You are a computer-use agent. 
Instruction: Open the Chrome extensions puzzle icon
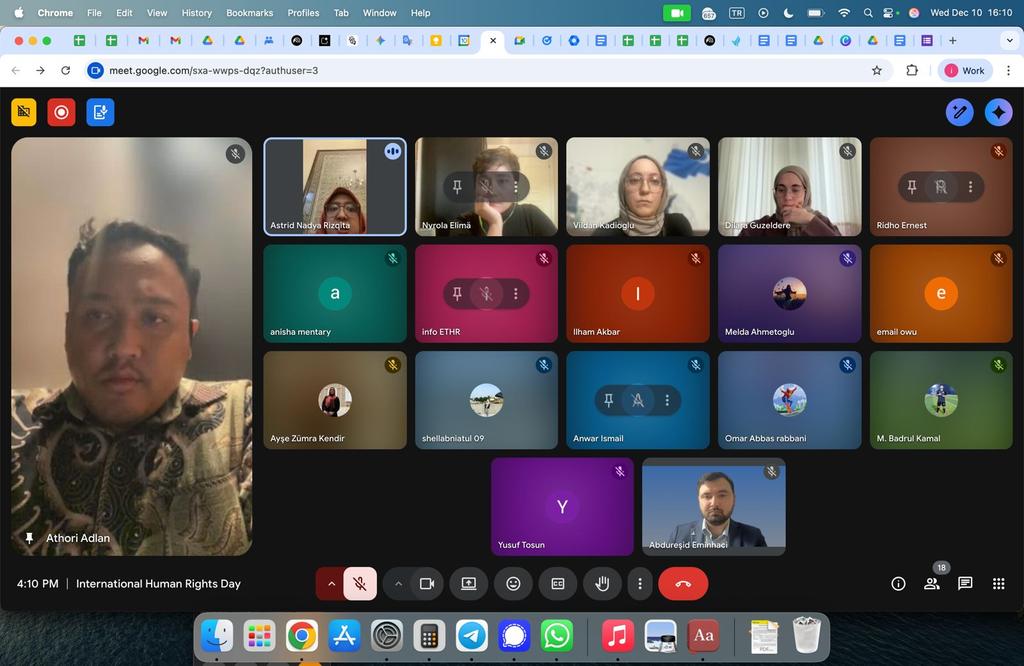(912, 71)
